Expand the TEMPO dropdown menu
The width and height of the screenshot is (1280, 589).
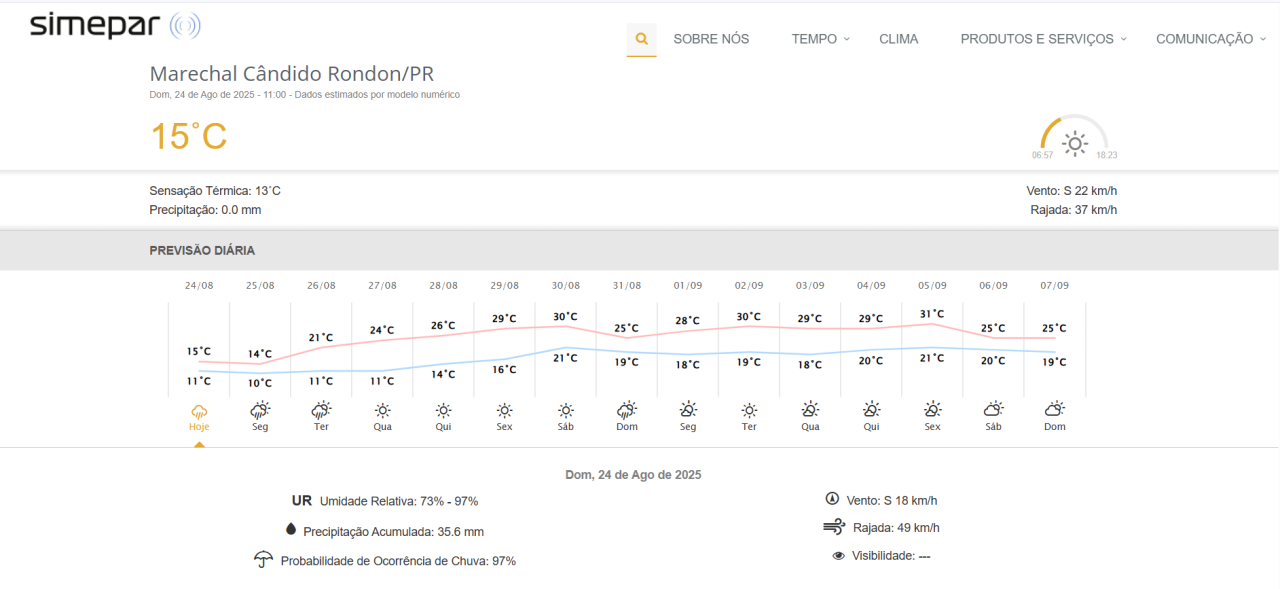coord(820,39)
